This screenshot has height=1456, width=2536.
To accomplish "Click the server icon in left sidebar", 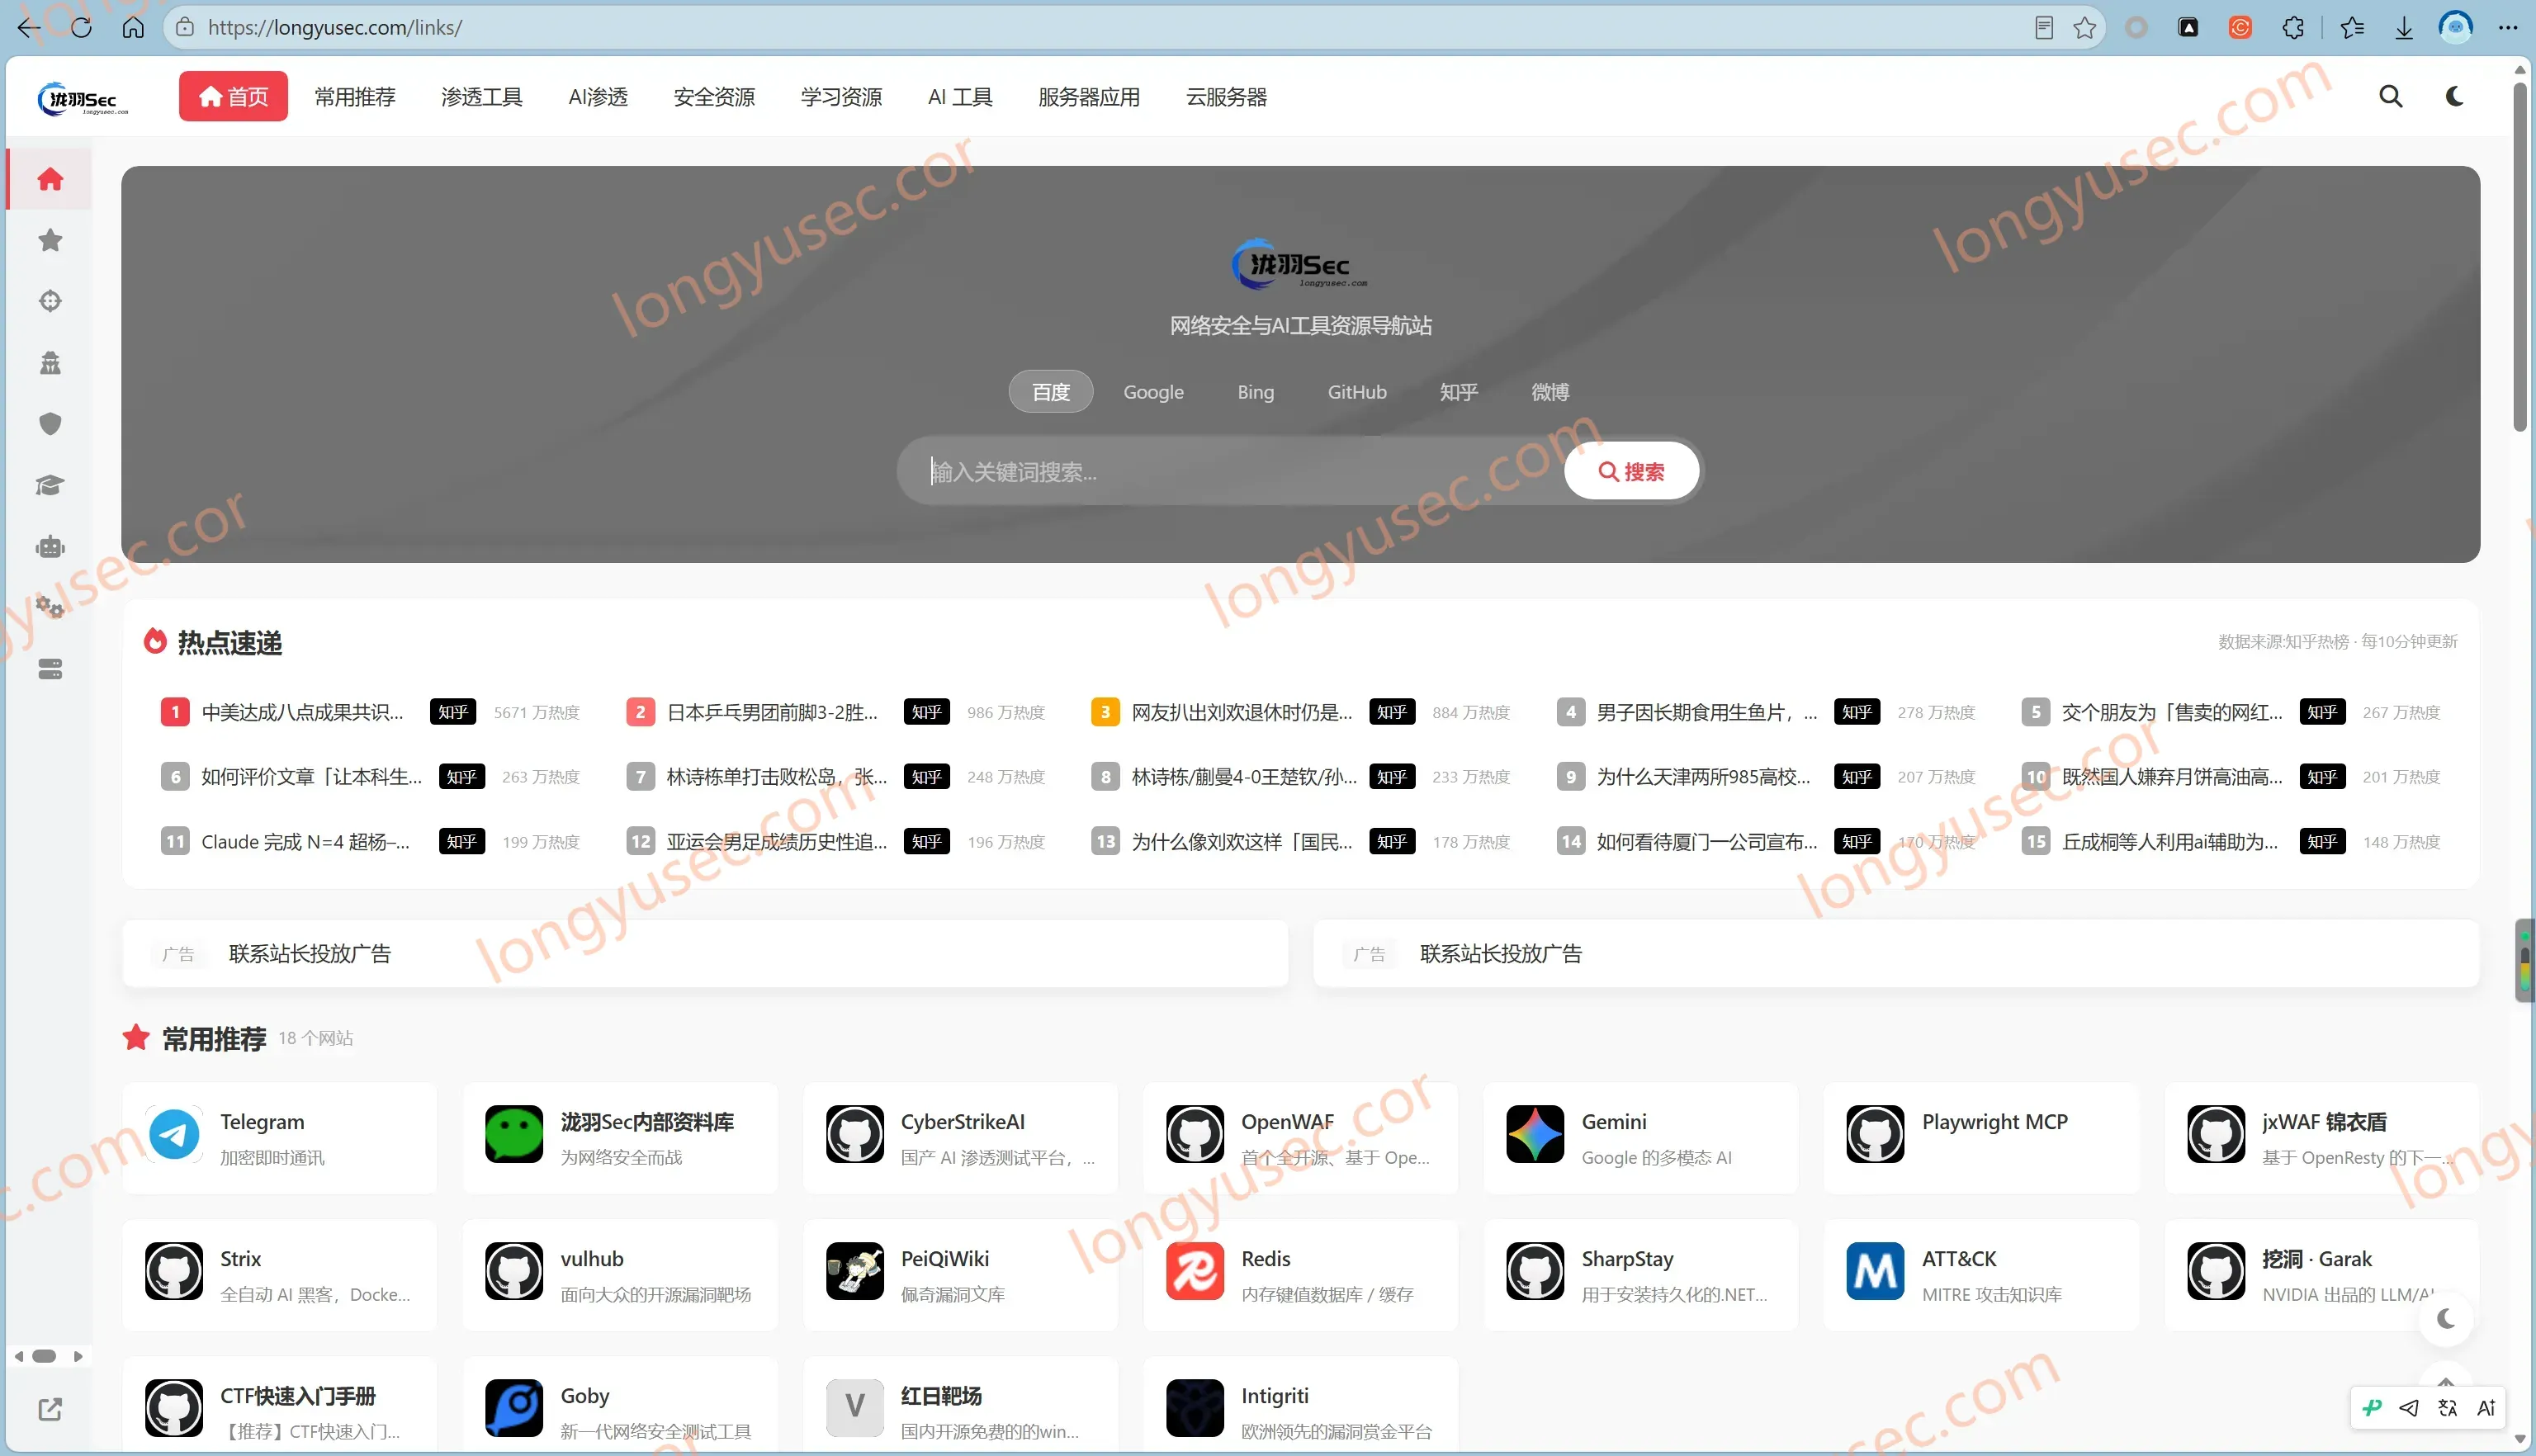I will [x=50, y=669].
